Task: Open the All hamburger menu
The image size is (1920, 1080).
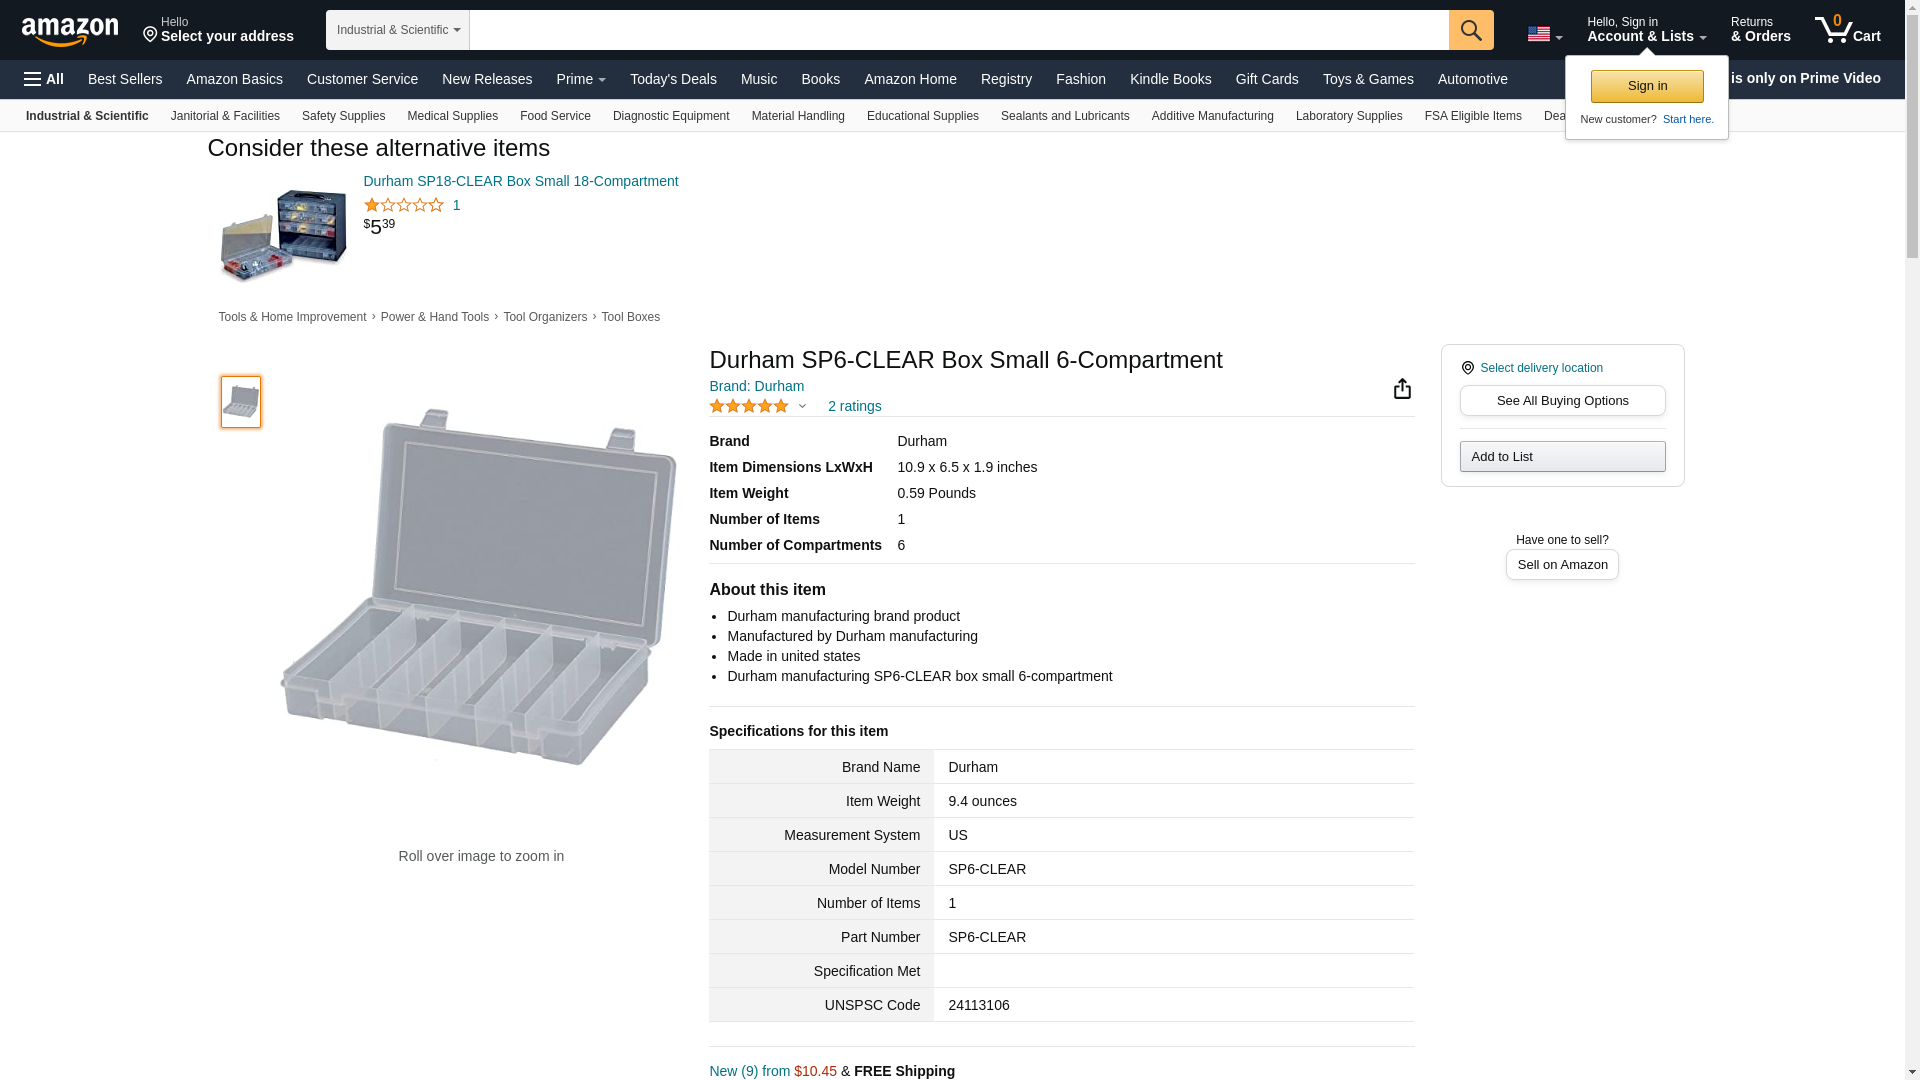Action: pyautogui.click(x=44, y=79)
